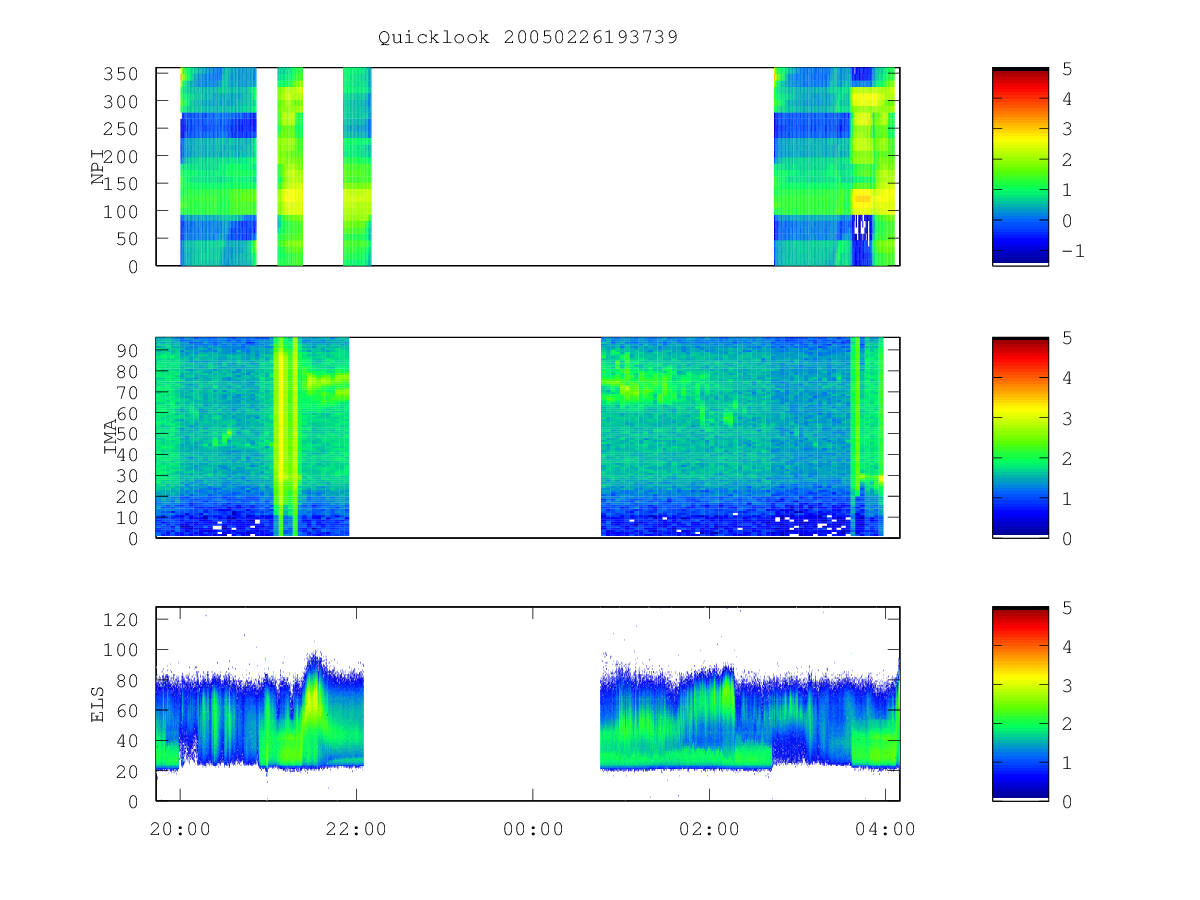Image resolution: width=1200 pixels, height=900 pixels.
Task: Click the ELS panel color bar
Action: tap(1020, 704)
